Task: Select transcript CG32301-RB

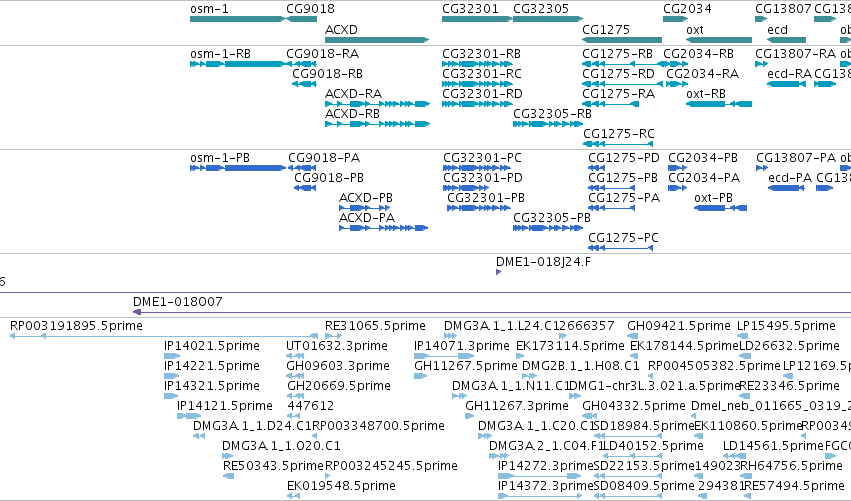Action: pos(477,64)
